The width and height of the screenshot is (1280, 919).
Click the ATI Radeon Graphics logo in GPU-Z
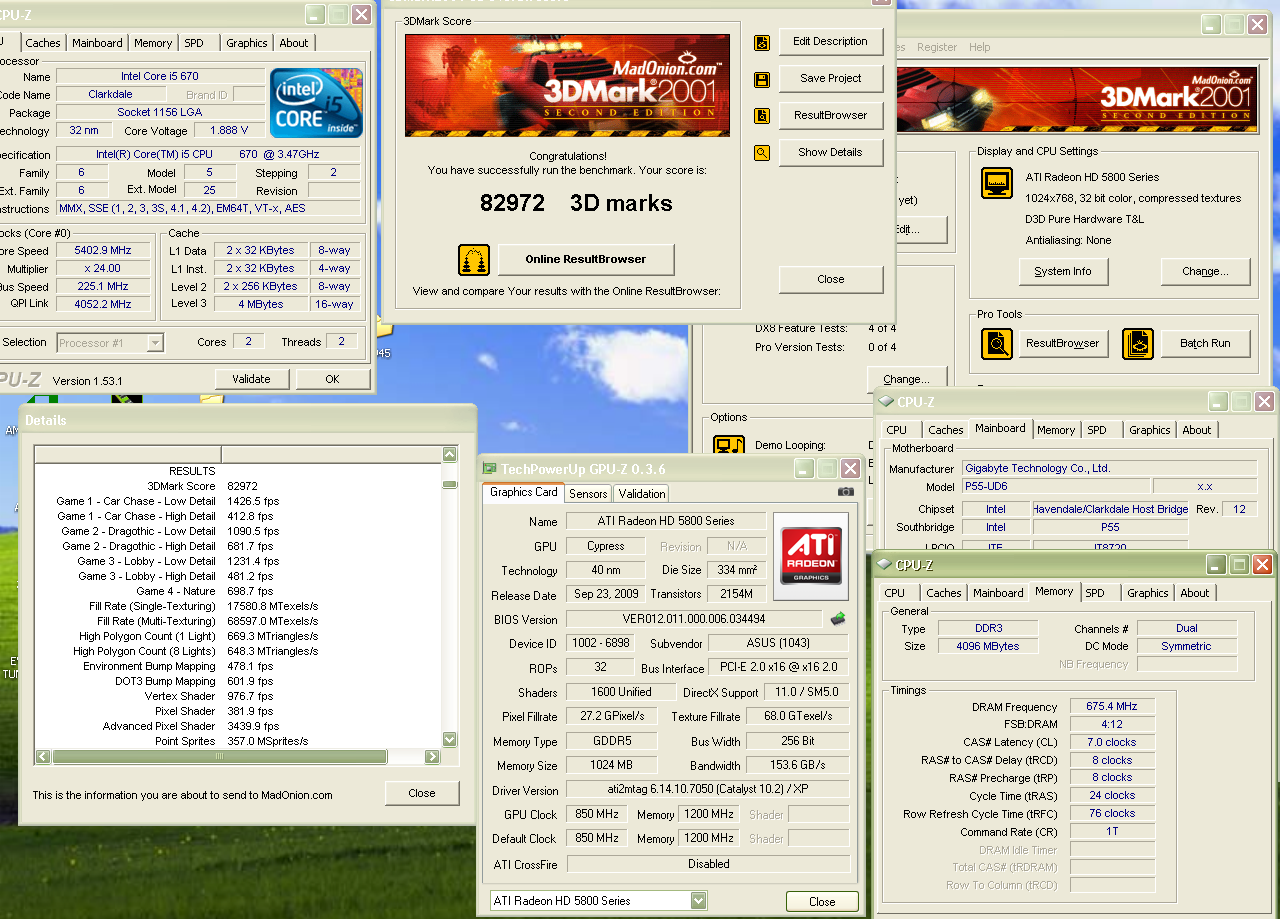[x=810, y=556]
